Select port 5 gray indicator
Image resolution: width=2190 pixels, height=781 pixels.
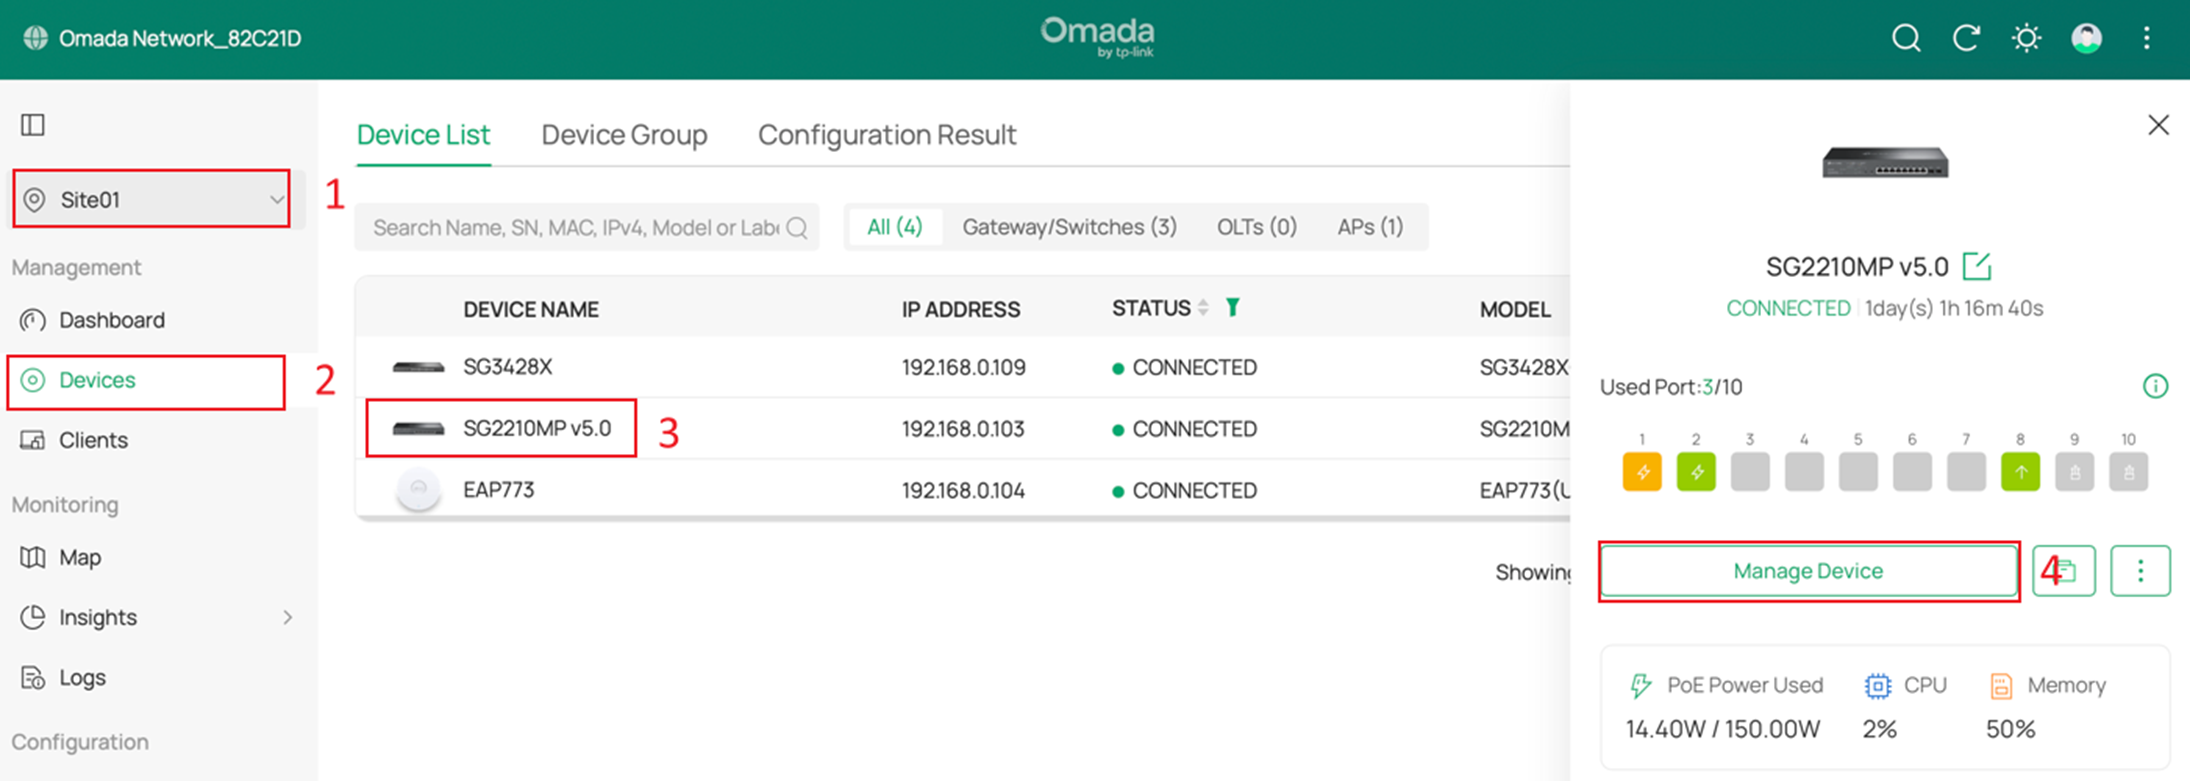click(1858, 472)
